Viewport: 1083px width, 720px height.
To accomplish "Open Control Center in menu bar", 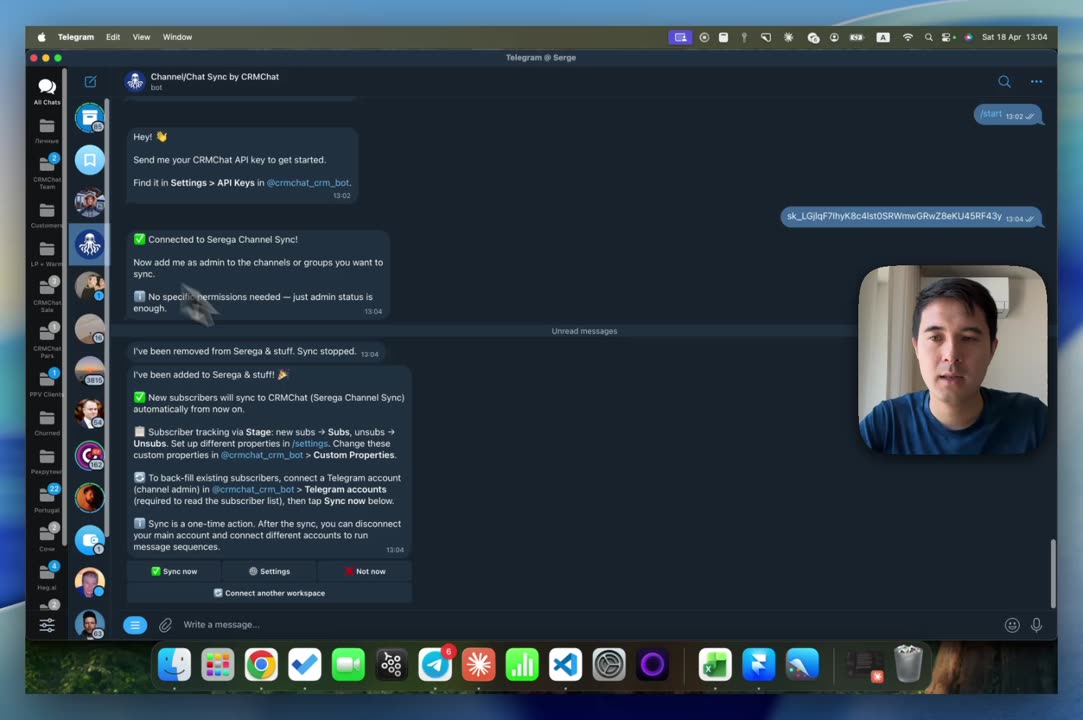I will pos(948,37).
